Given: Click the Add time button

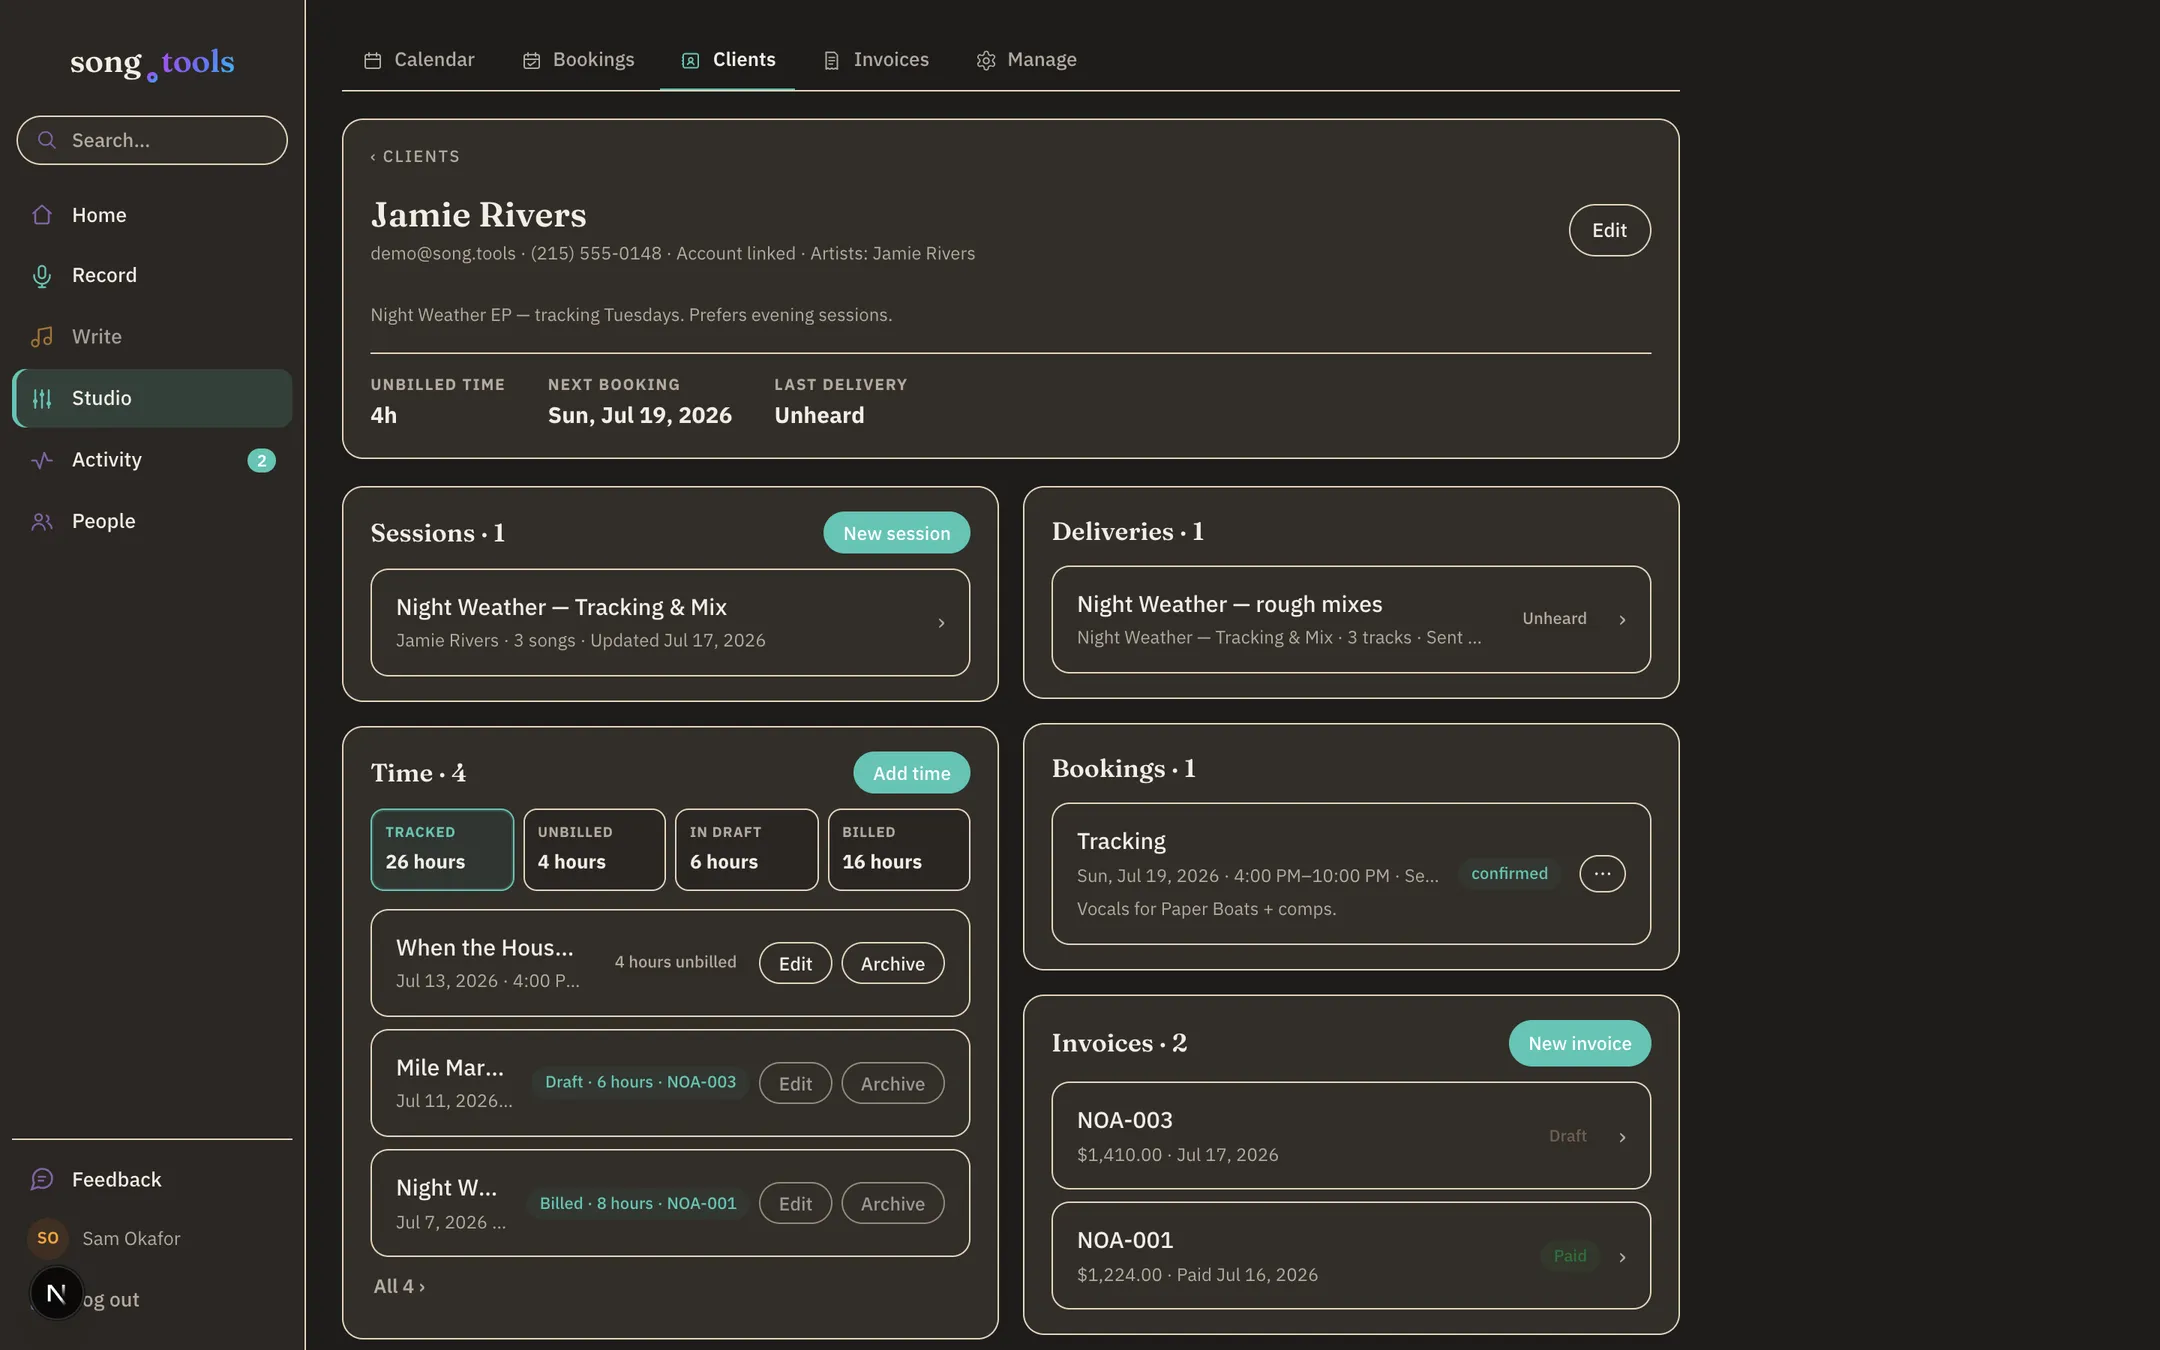Looking at the screenshot, I should tap(911, 773).
